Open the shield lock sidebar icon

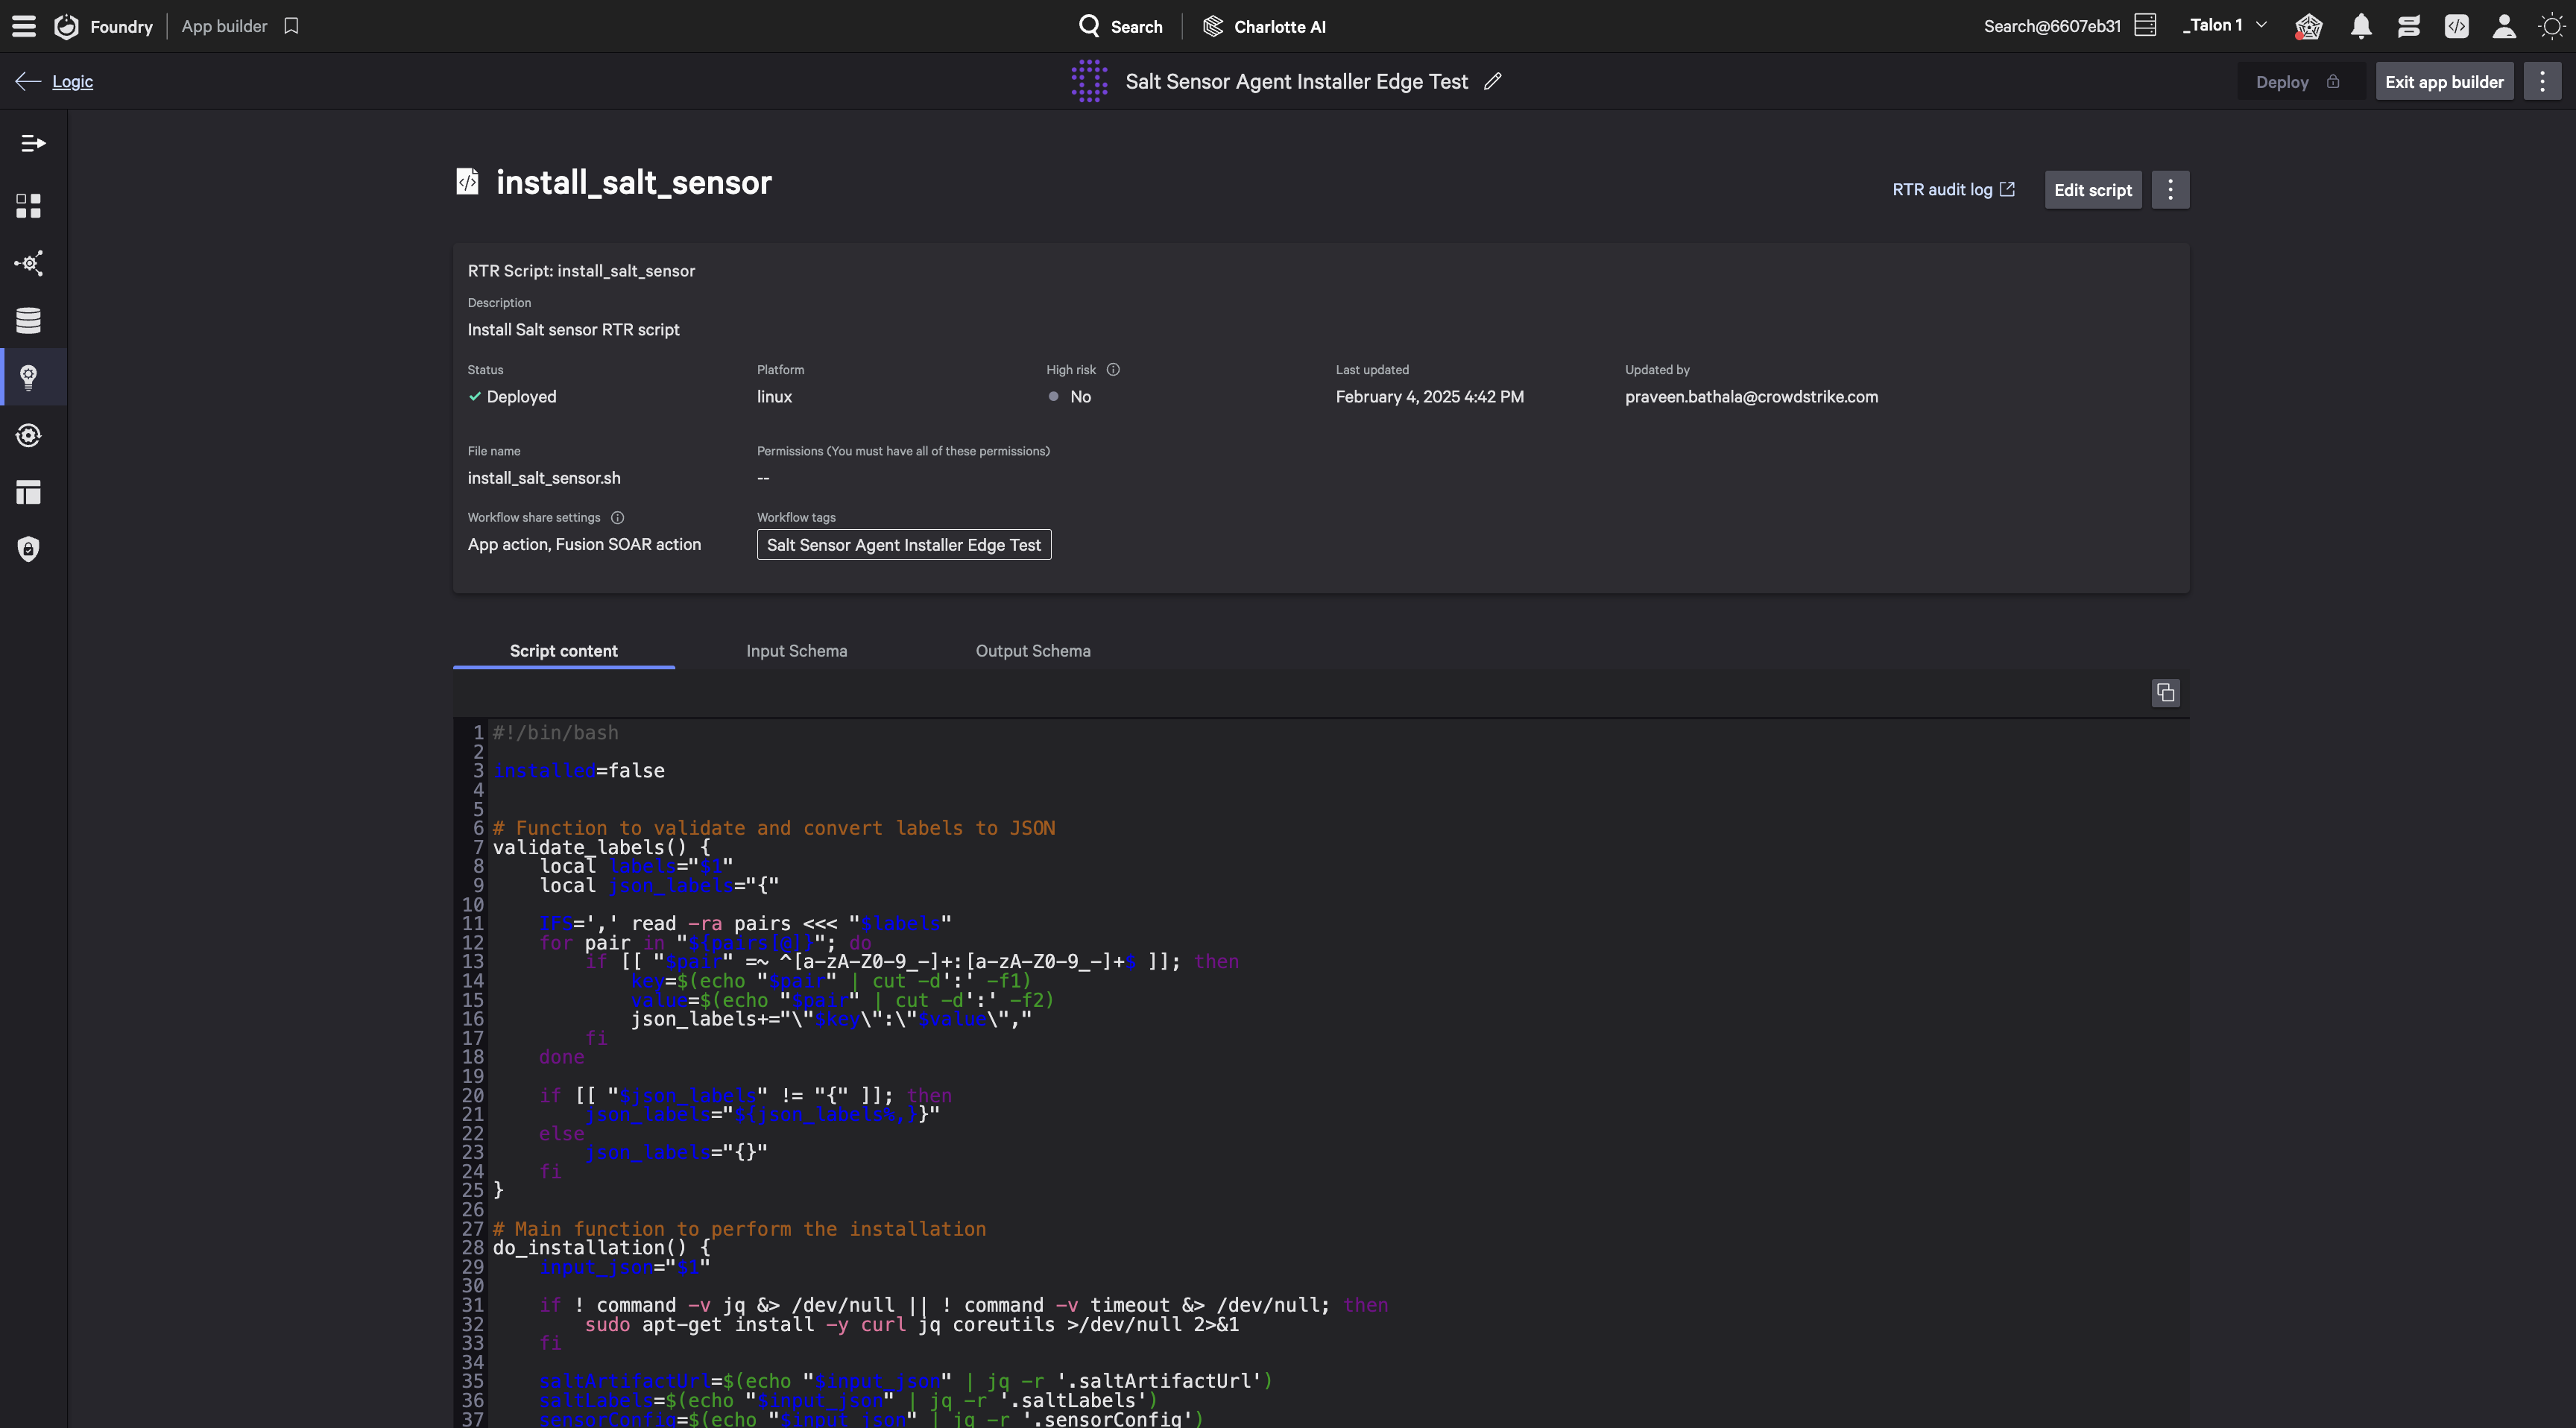click(29, 549)
